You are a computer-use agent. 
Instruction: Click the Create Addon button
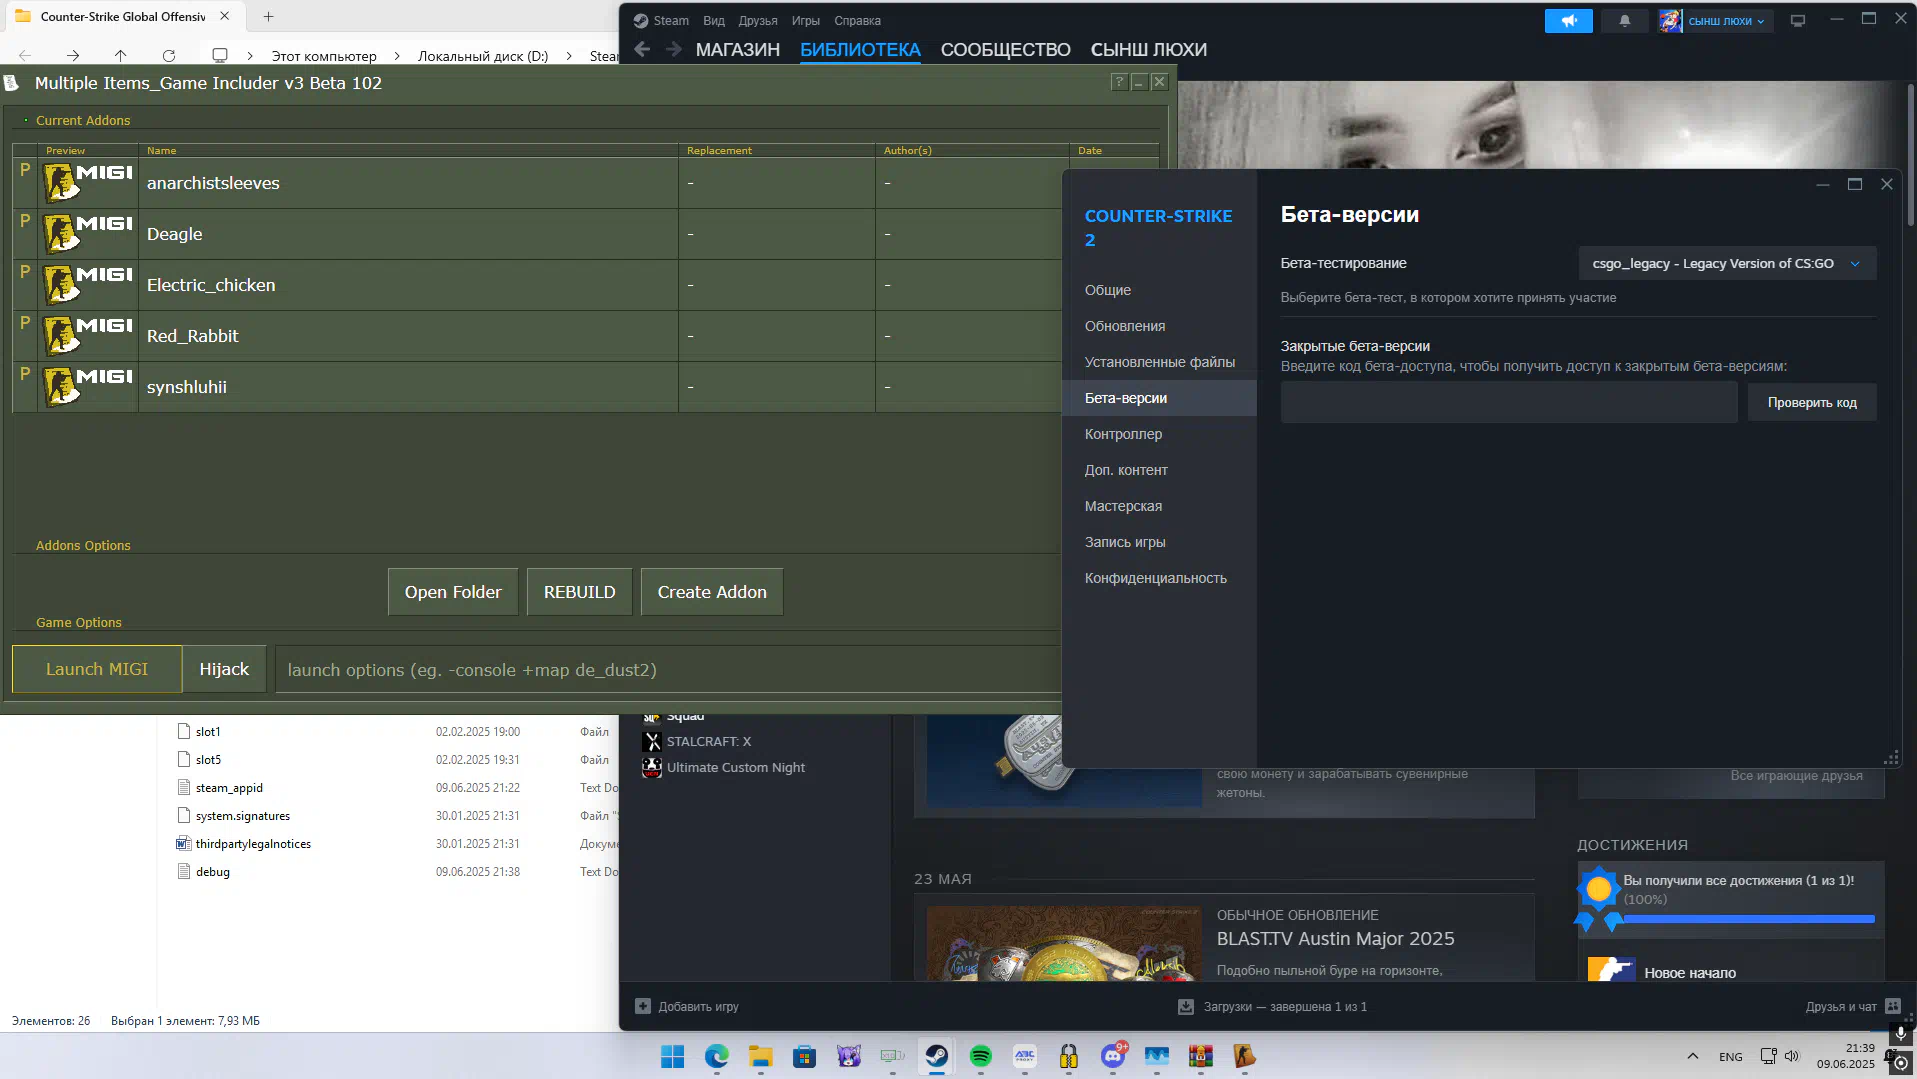[x=712, y=592]
